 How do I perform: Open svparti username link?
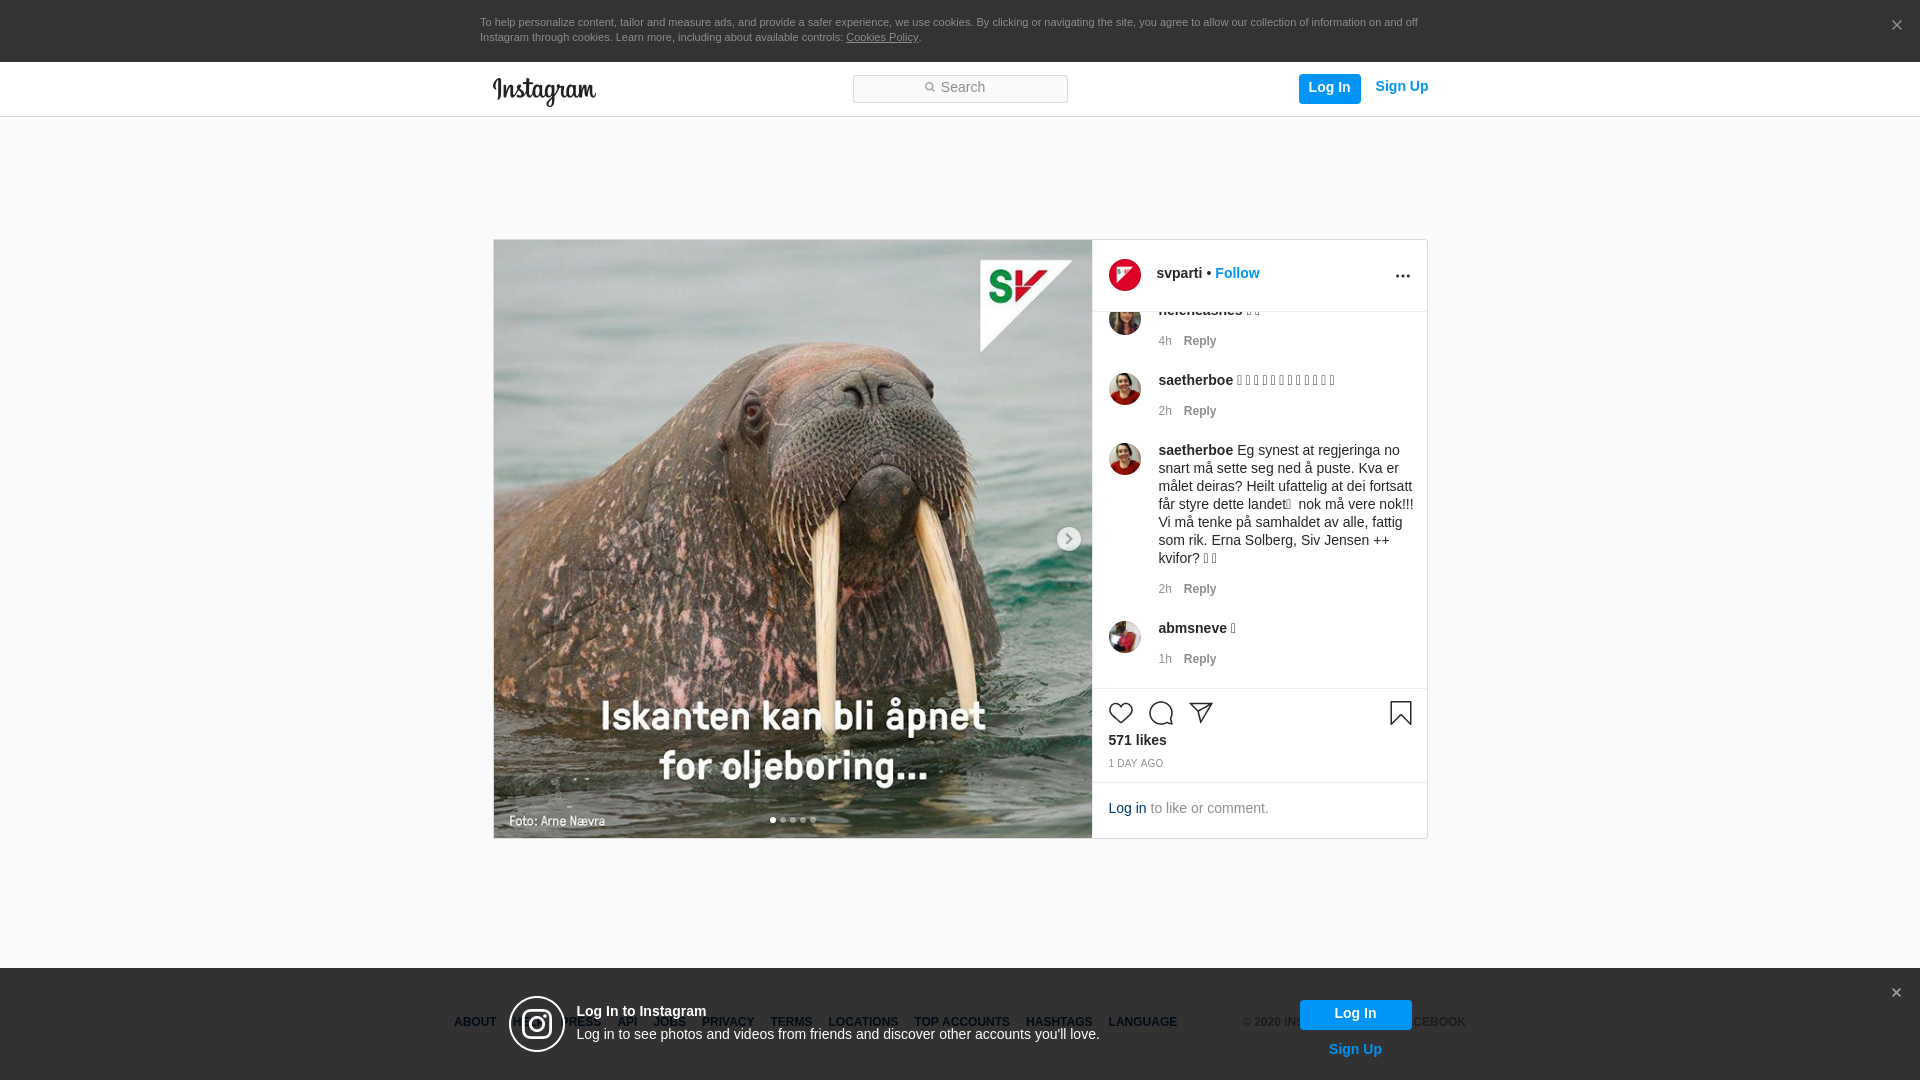coord(1180,273)
